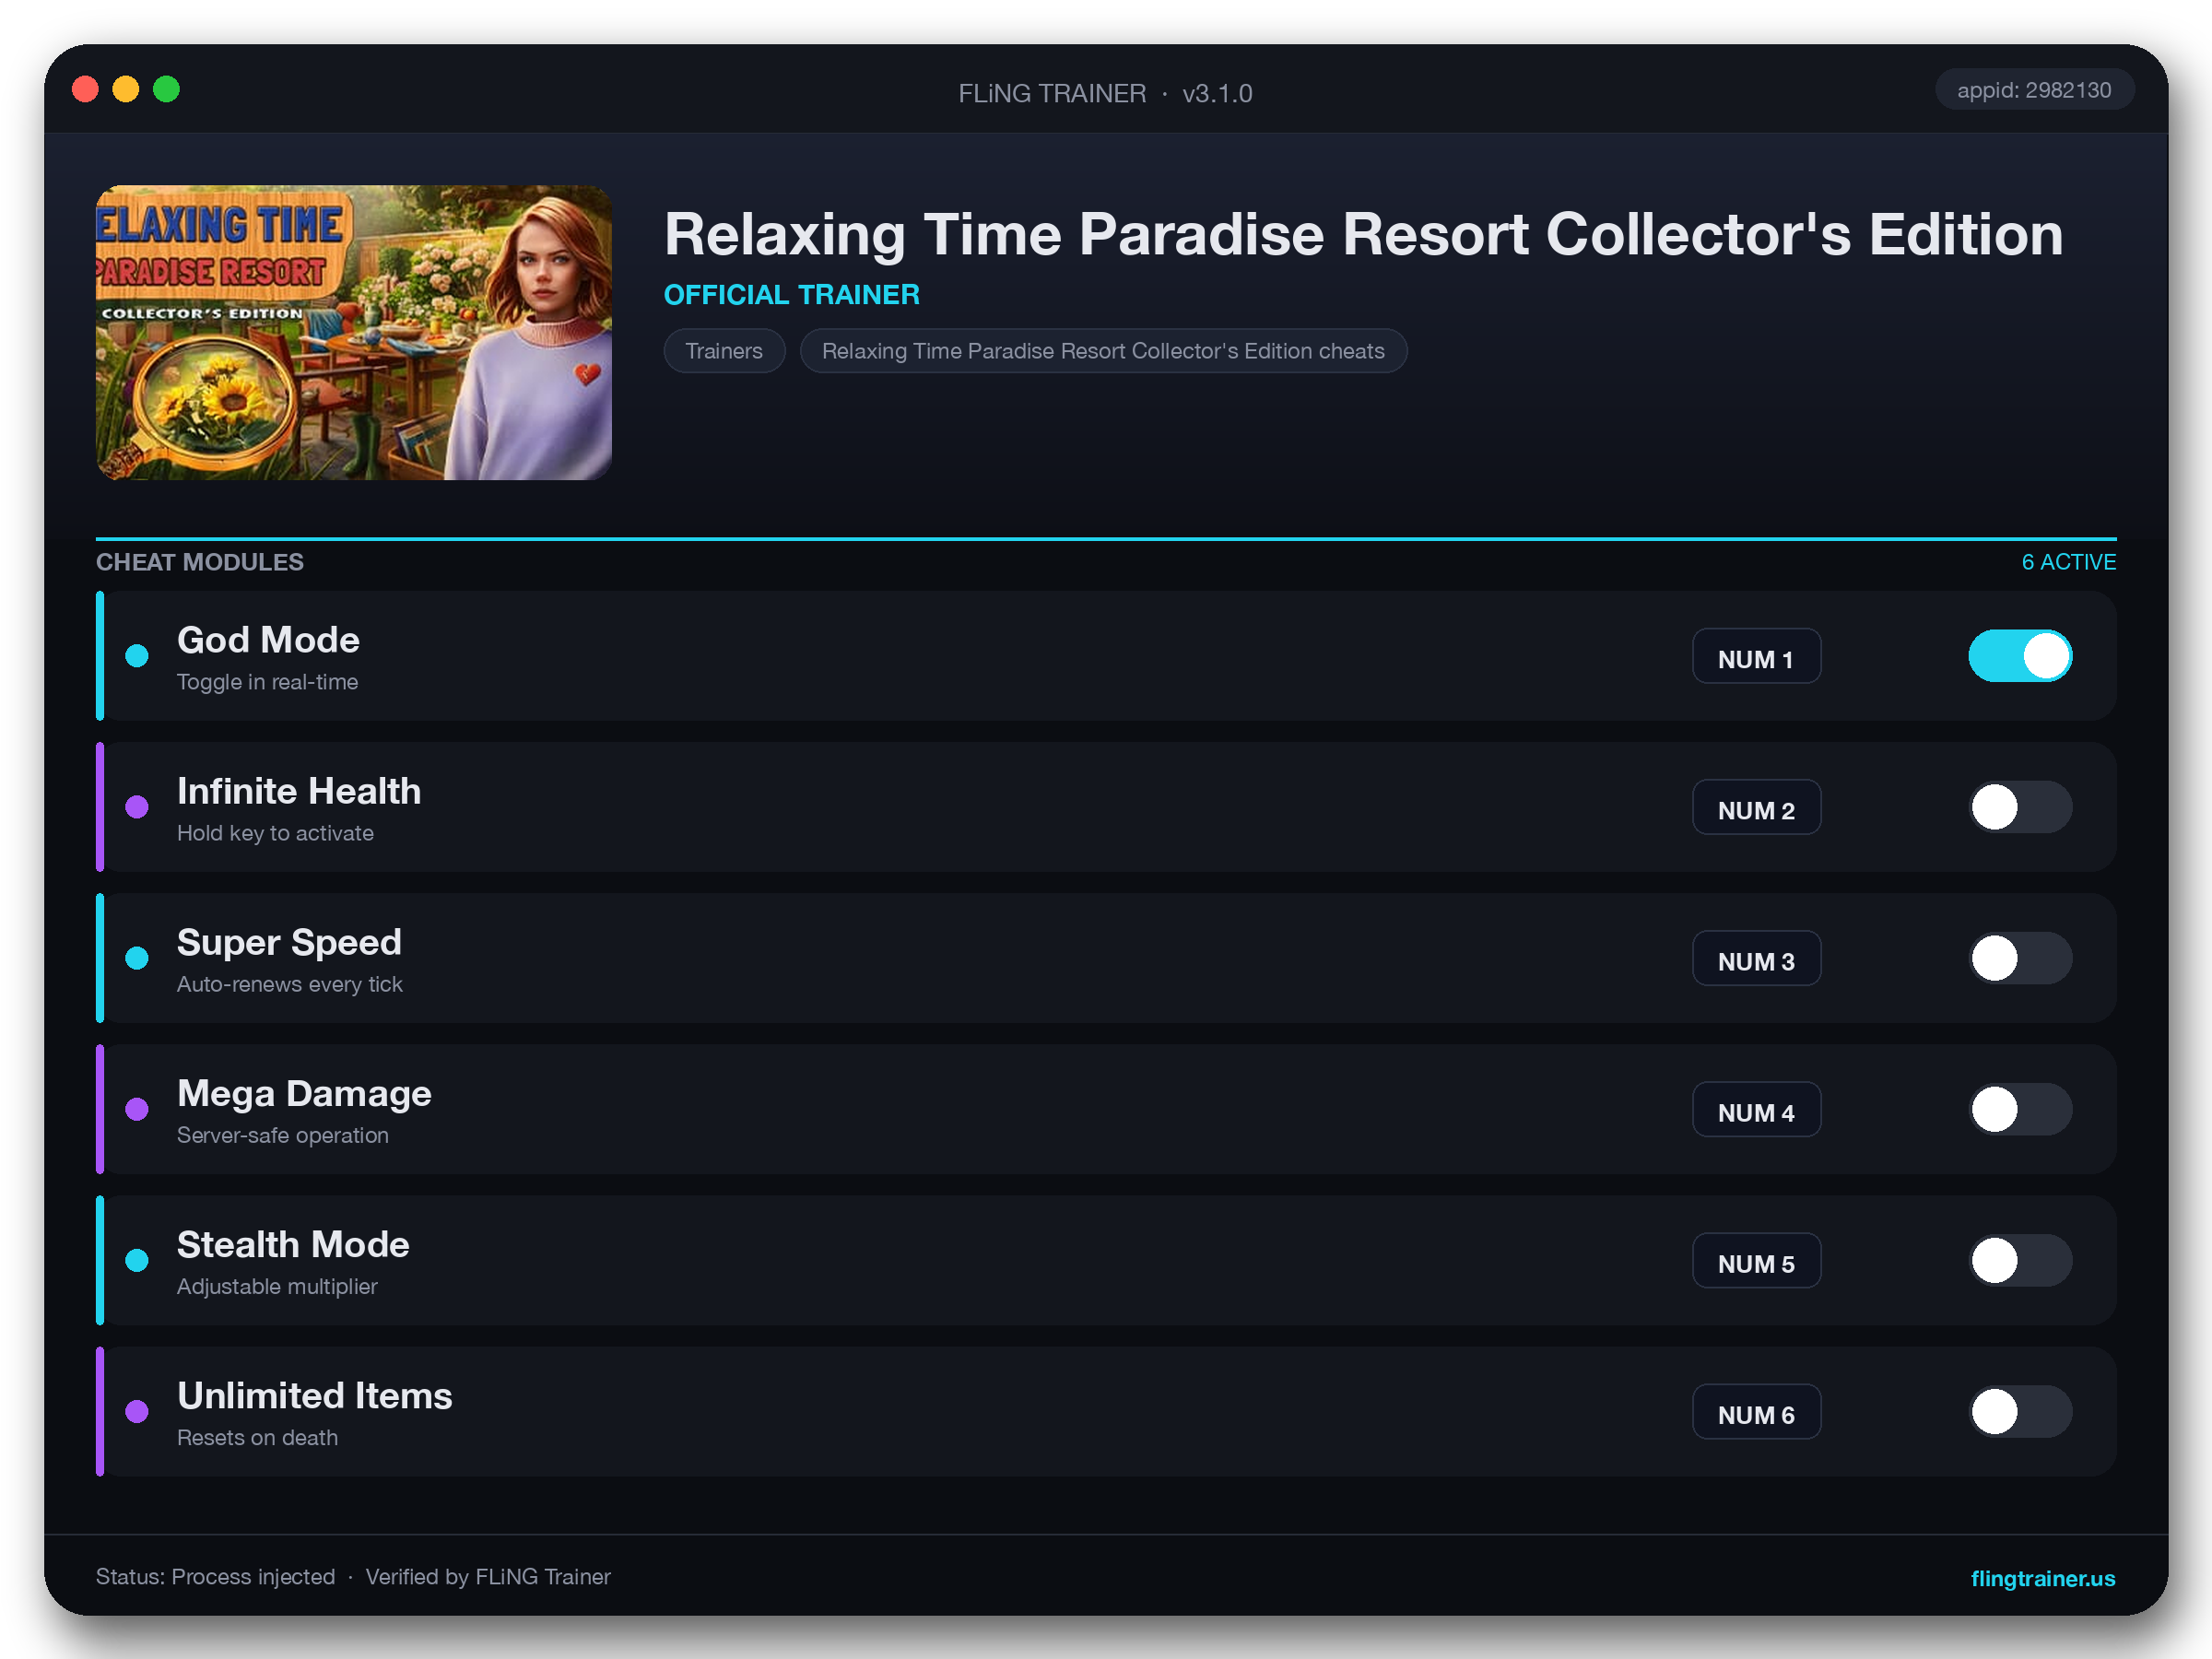The height and width of the screenshot is (1659, 2212).
Task: Click the "Hold key to activate" description
Action: click(275, 833)
